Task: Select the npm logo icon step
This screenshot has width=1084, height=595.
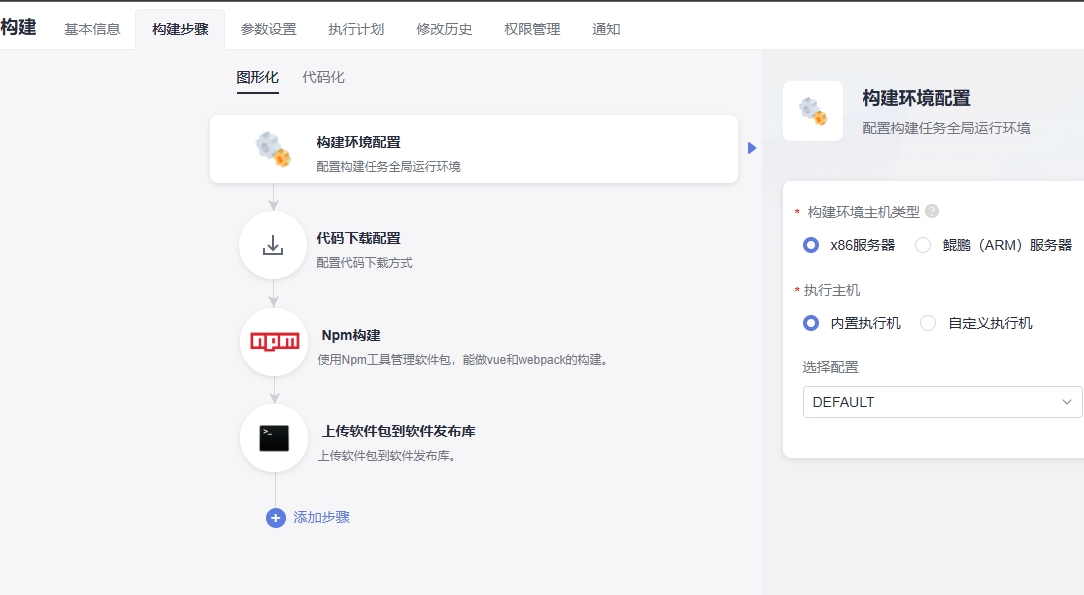Action: pyautogui.click(x=274, y=342)
